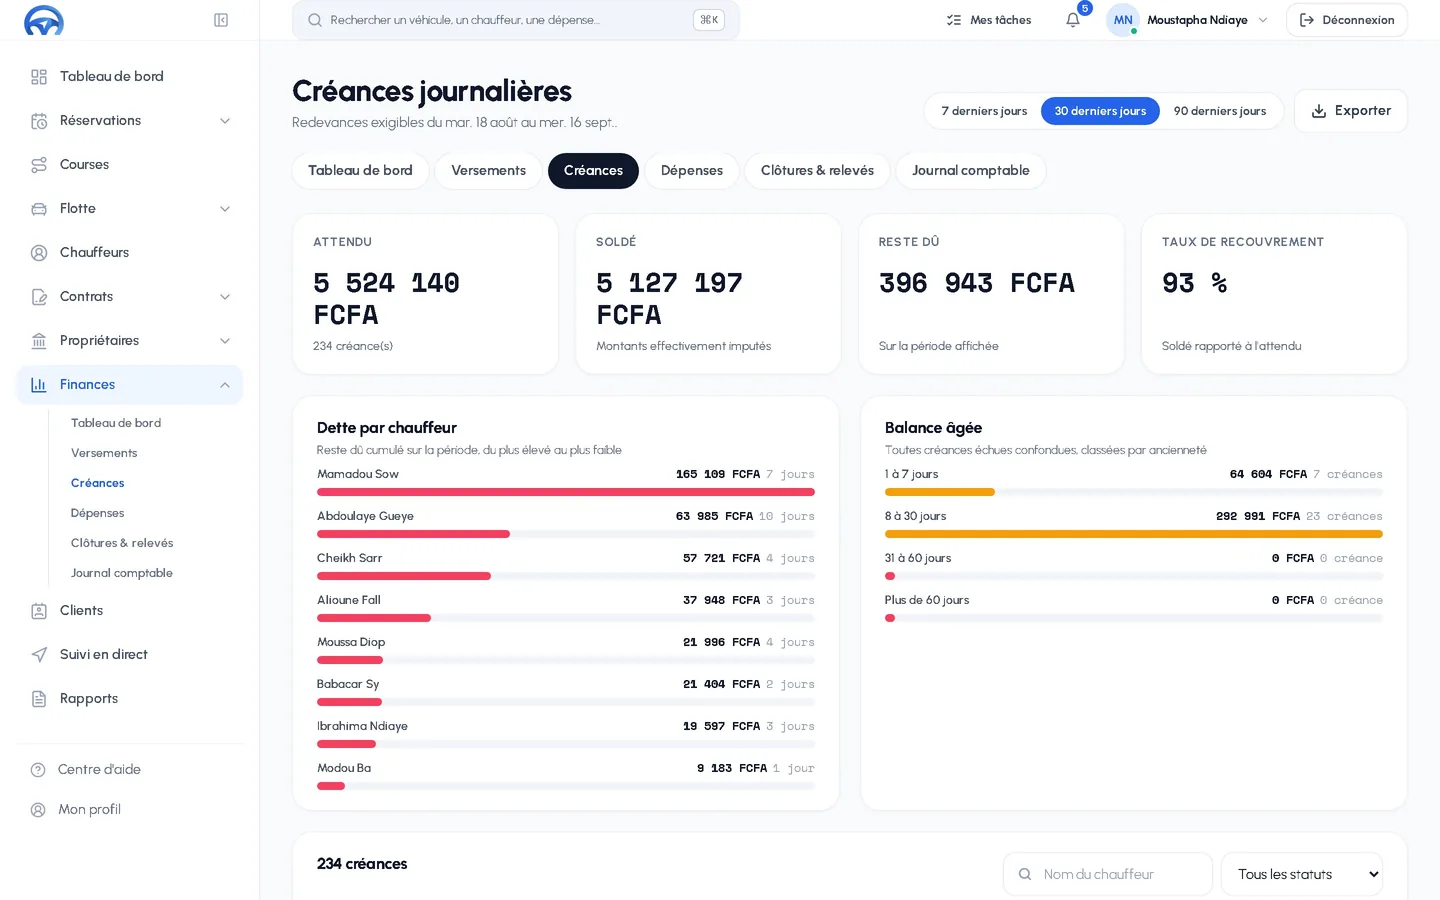Click the Exporter button
The width and height of the screenshot is (1440, 900).
point(1351,111)
